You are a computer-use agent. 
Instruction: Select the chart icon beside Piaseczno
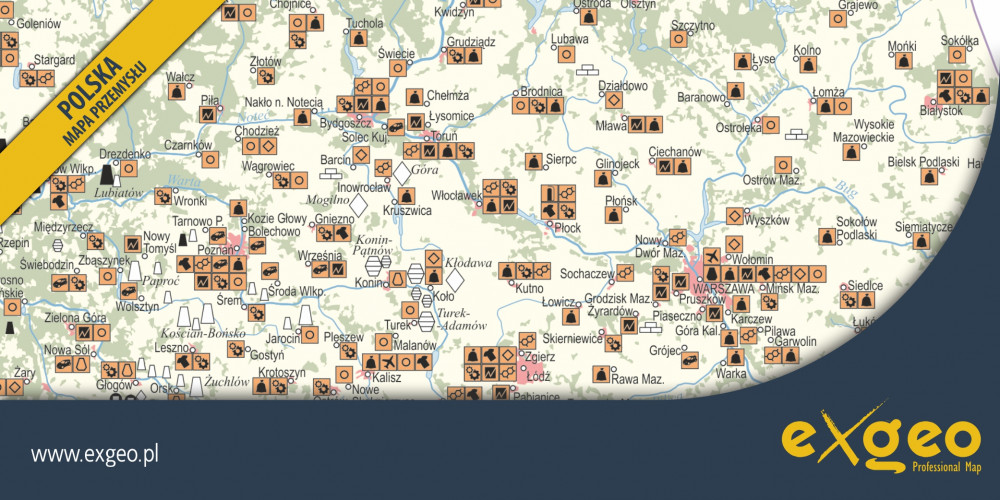[714, 314]
